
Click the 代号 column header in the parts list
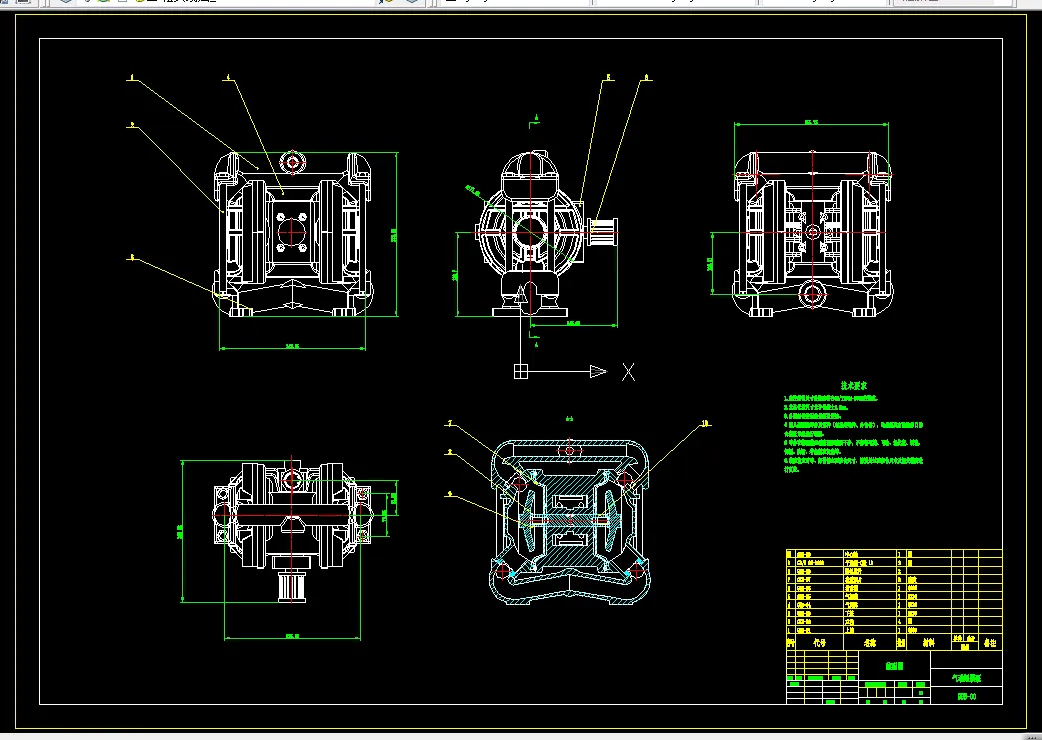pos(819,643)
